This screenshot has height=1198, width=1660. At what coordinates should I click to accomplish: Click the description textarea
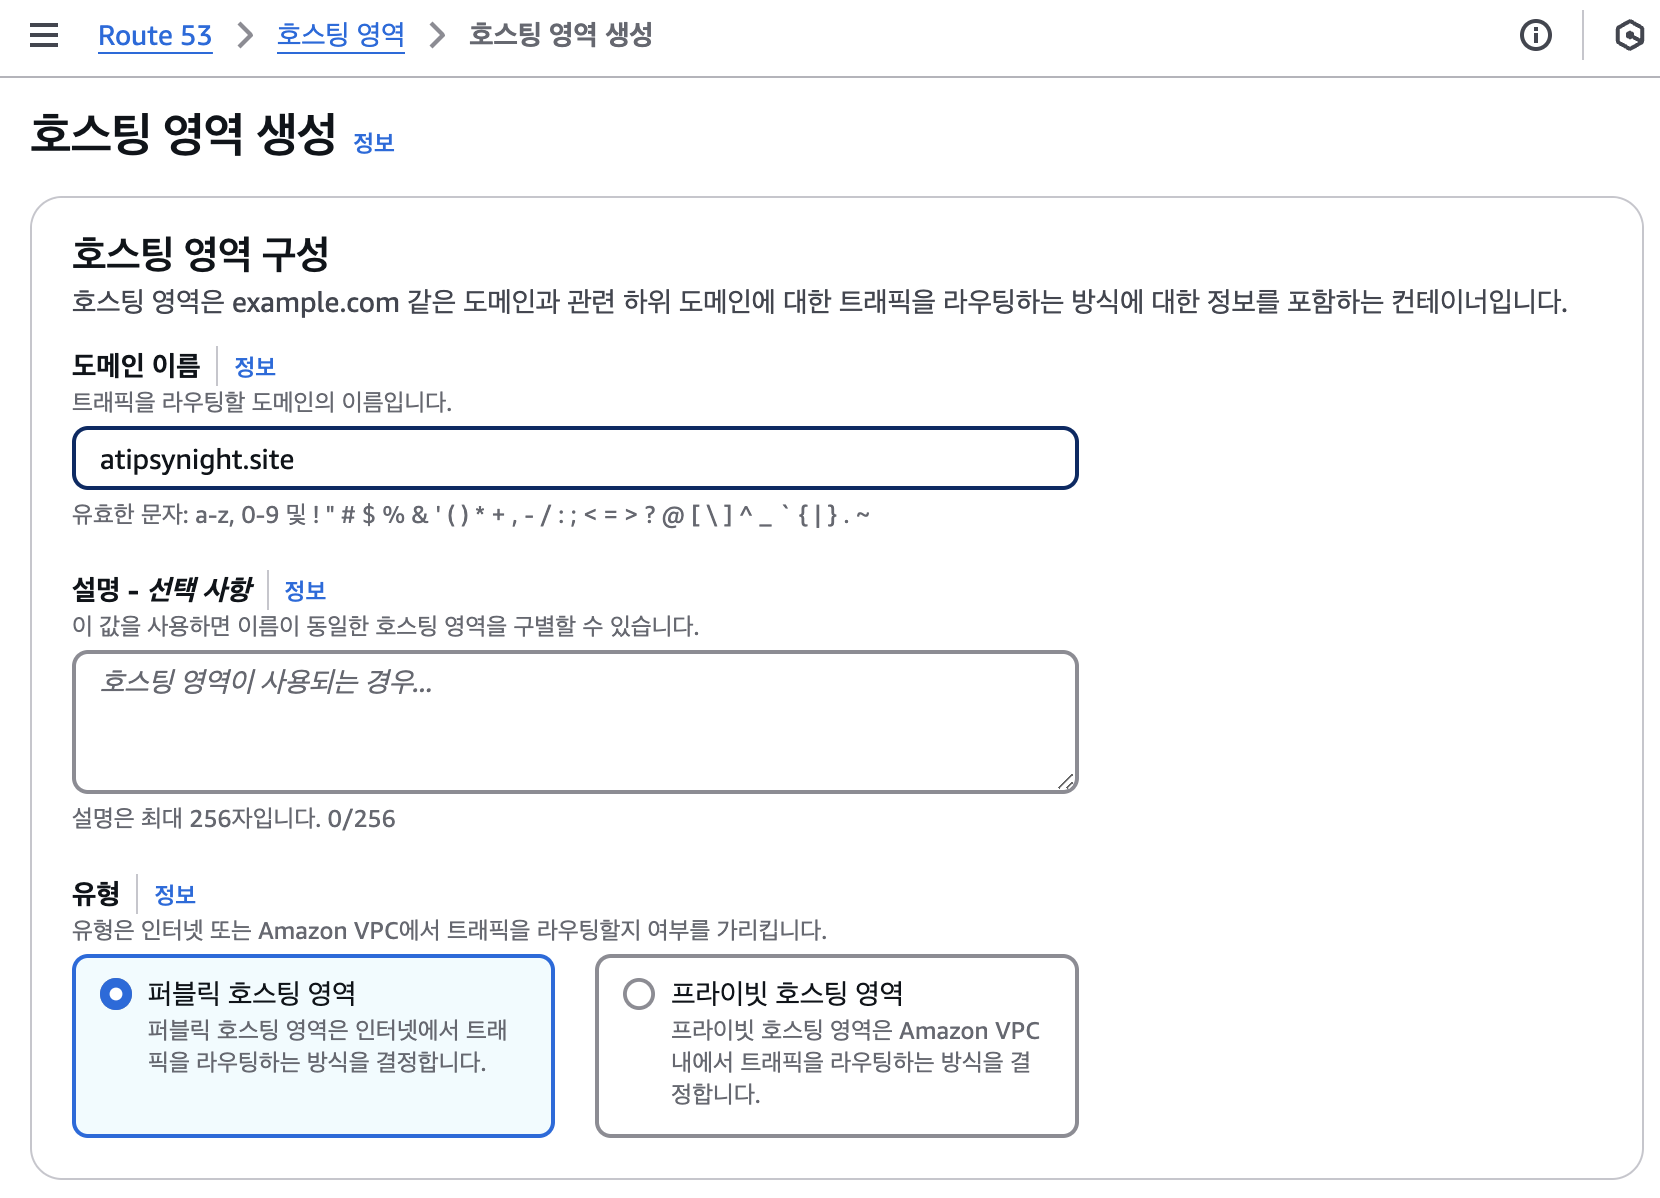[575, 721]
